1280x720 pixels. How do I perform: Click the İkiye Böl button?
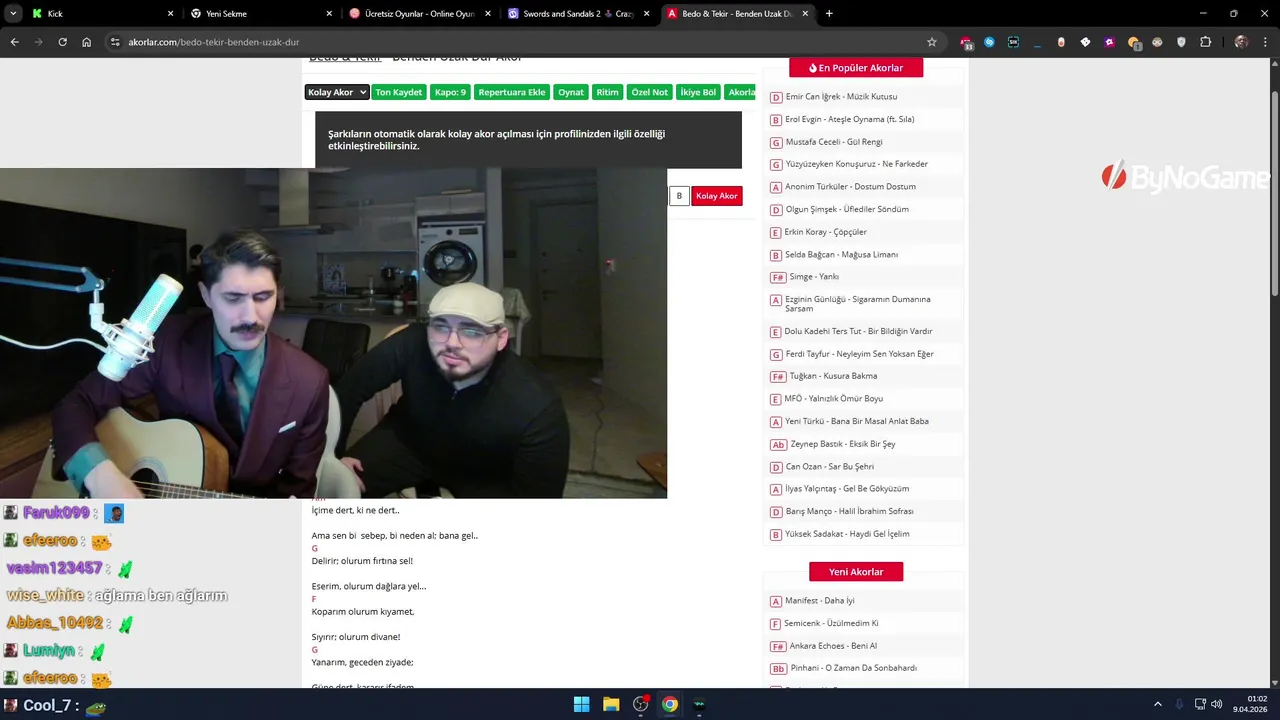[698, 92]
